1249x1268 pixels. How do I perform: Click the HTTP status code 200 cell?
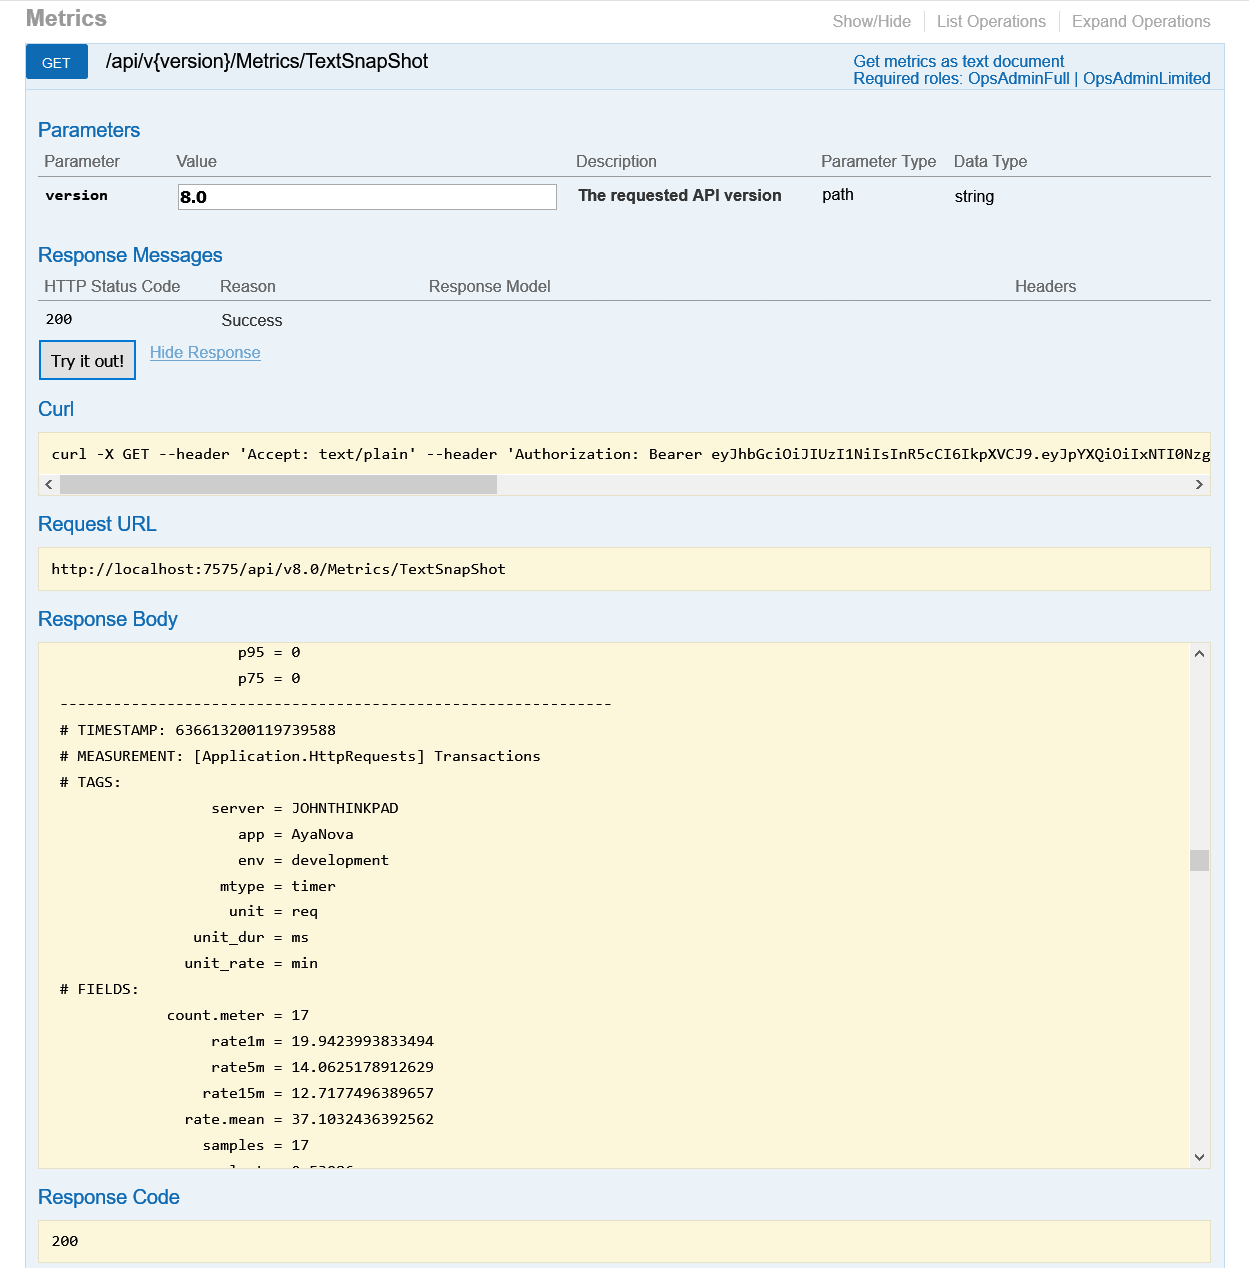(x=59, y=319)
